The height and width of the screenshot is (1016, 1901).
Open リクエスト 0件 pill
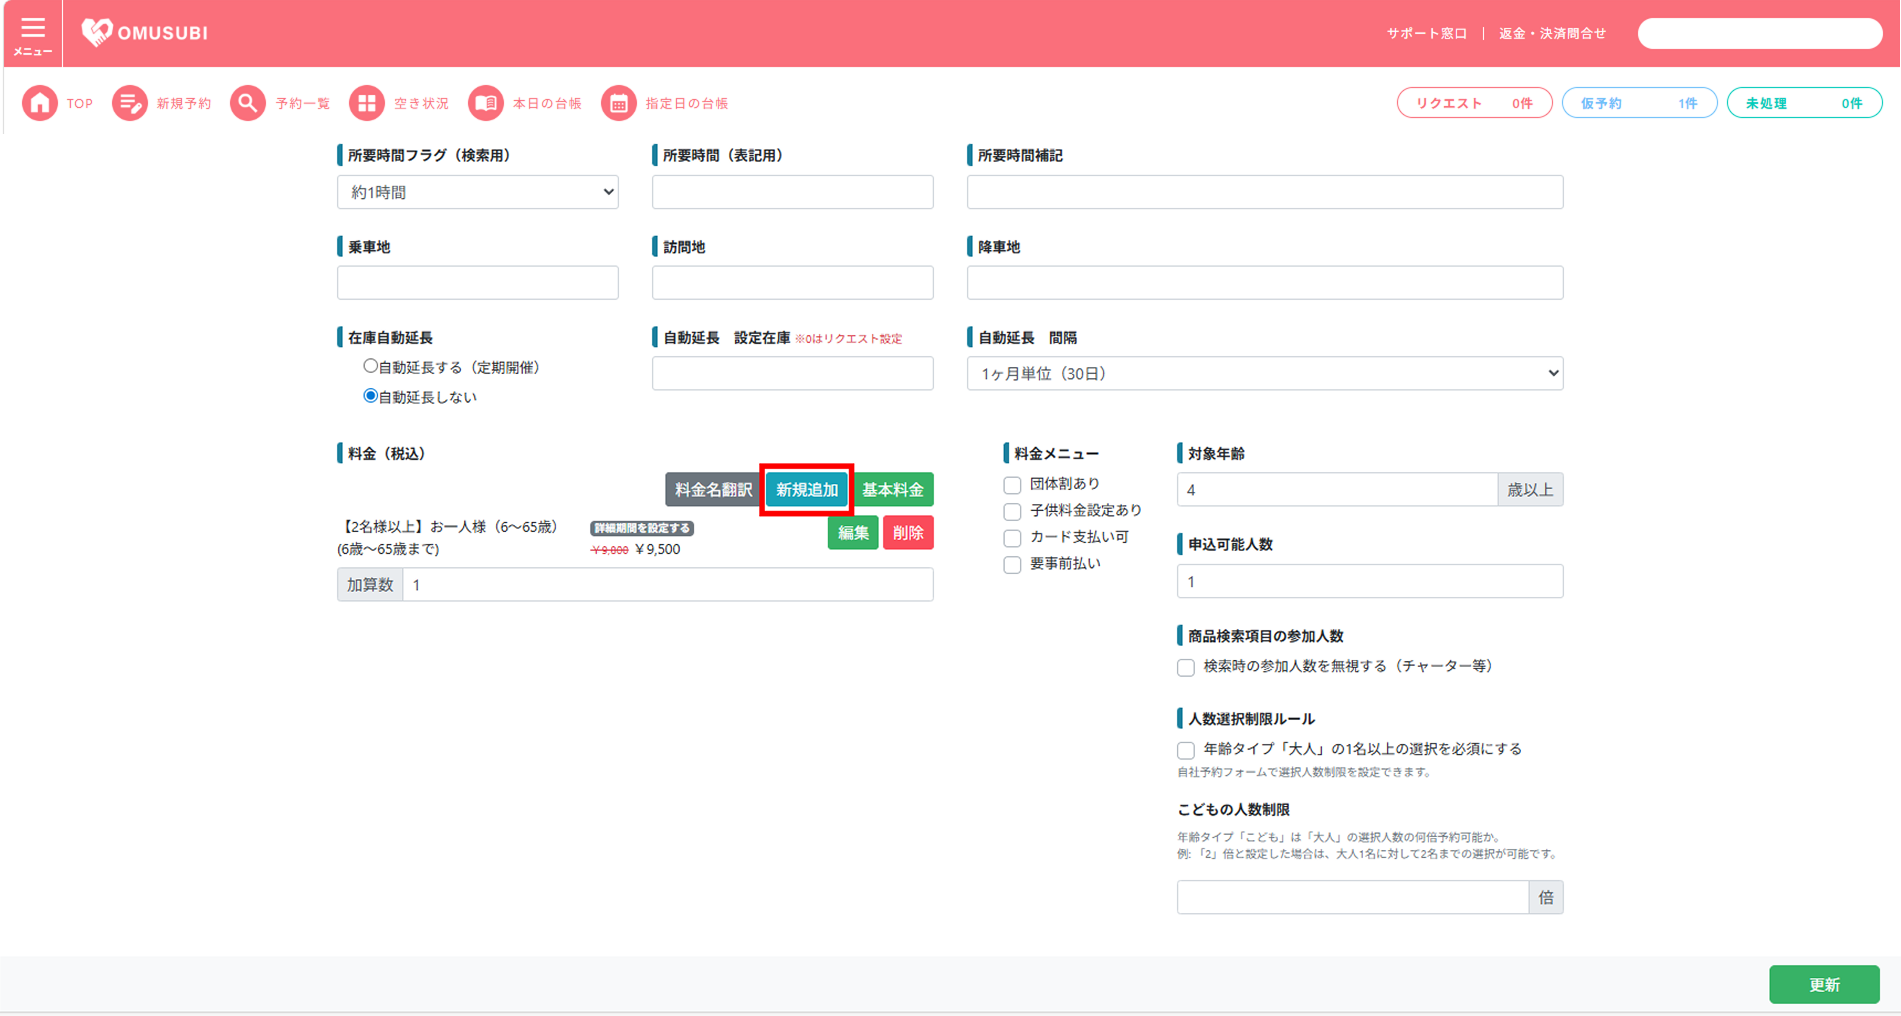[x=1474, y=103]
